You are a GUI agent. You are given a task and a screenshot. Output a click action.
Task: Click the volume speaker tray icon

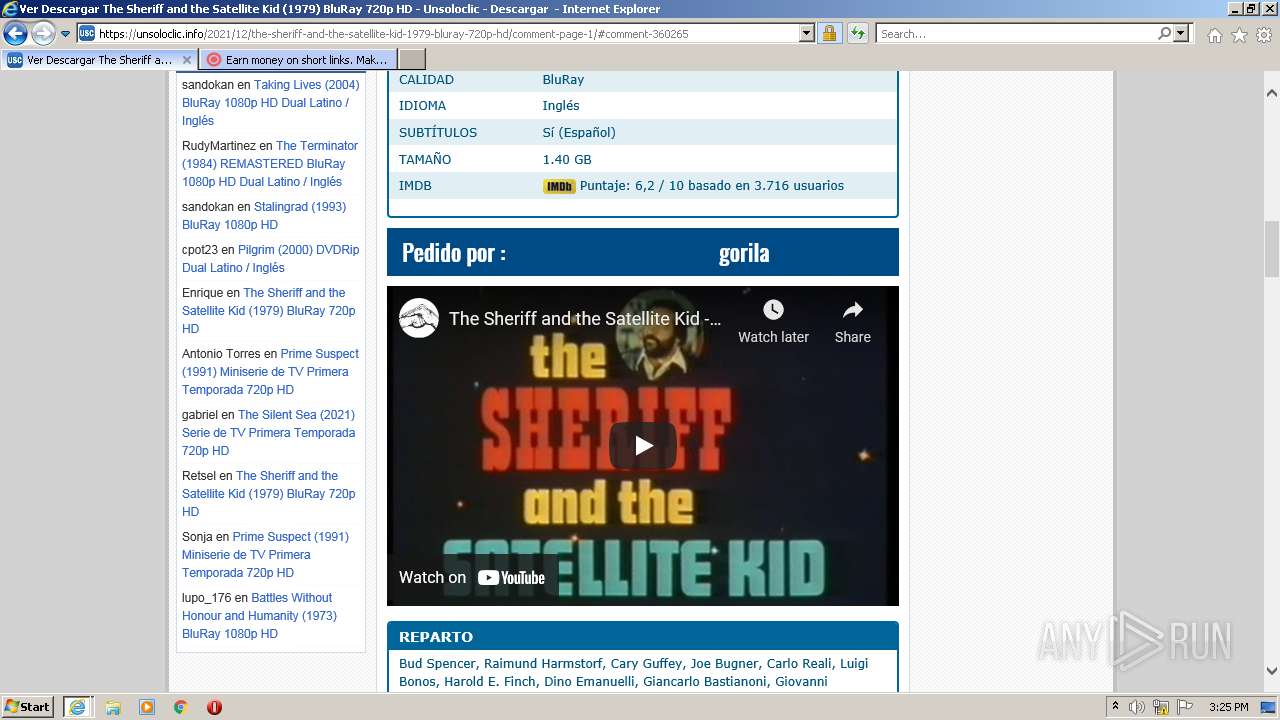(1137, 707)
